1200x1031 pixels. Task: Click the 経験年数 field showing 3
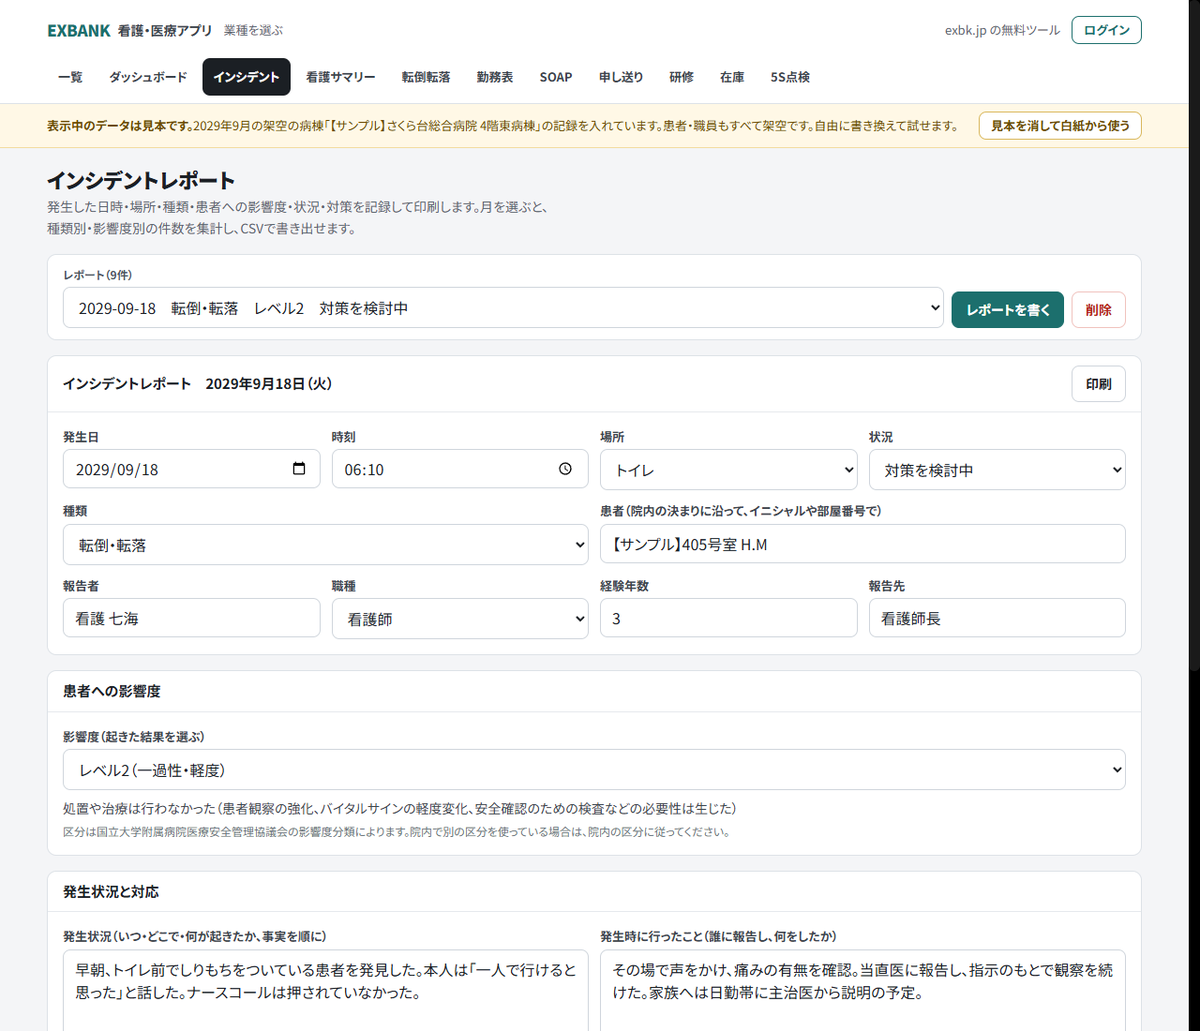728,618
